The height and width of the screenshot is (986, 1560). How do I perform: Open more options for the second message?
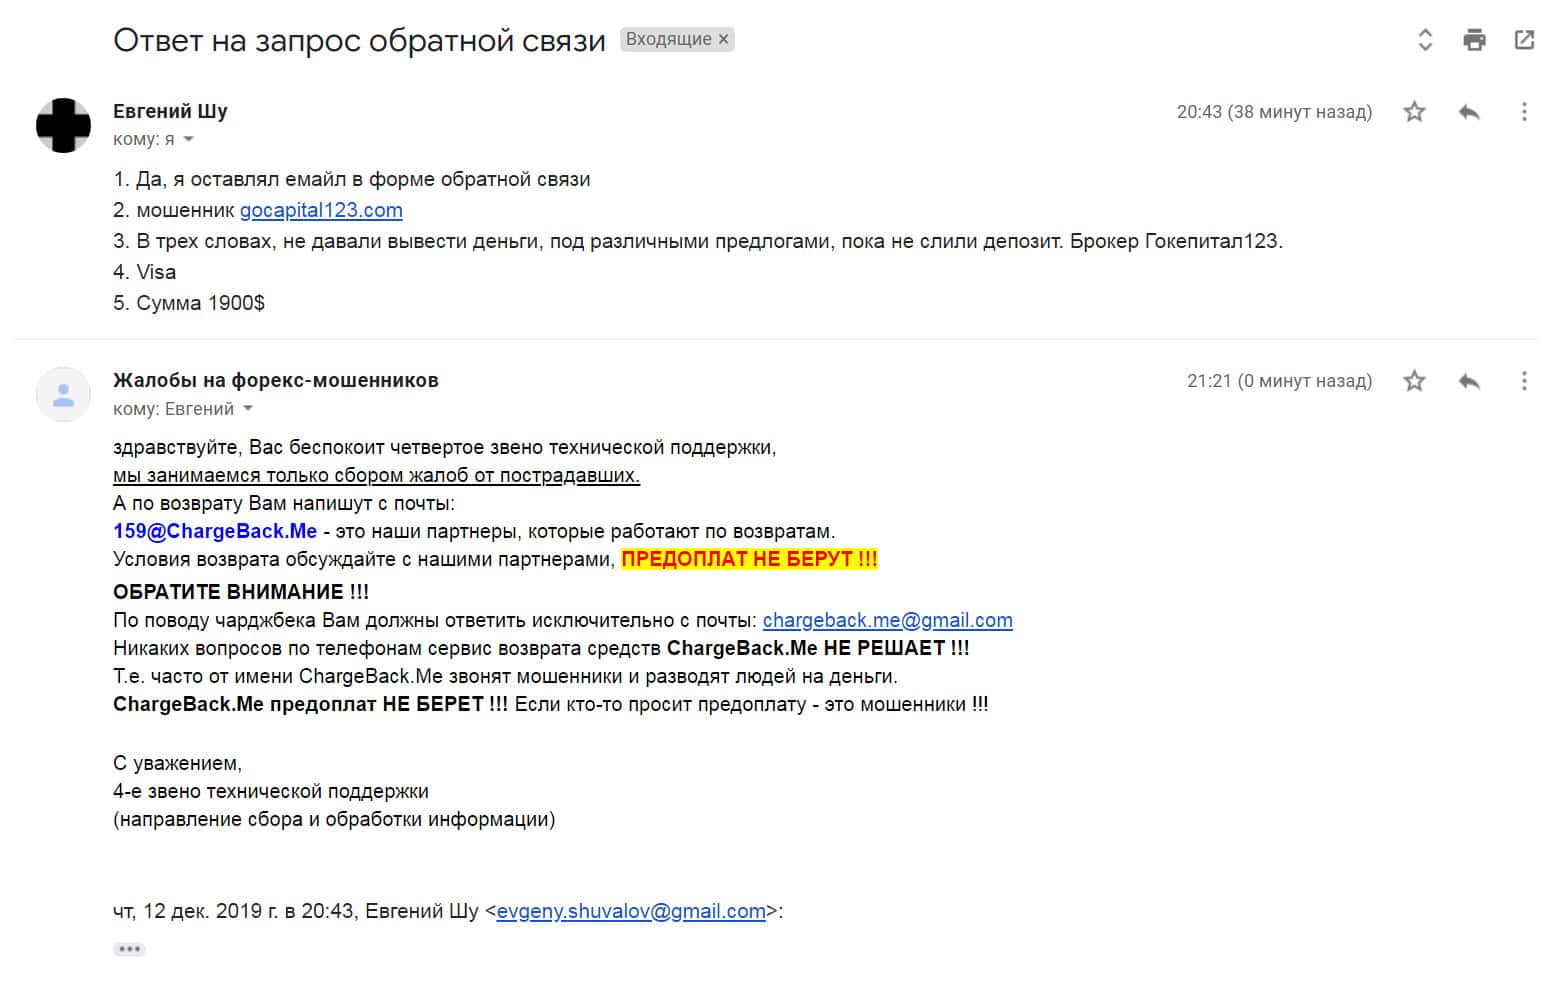pyautogui.click(x=1524, y=381)
